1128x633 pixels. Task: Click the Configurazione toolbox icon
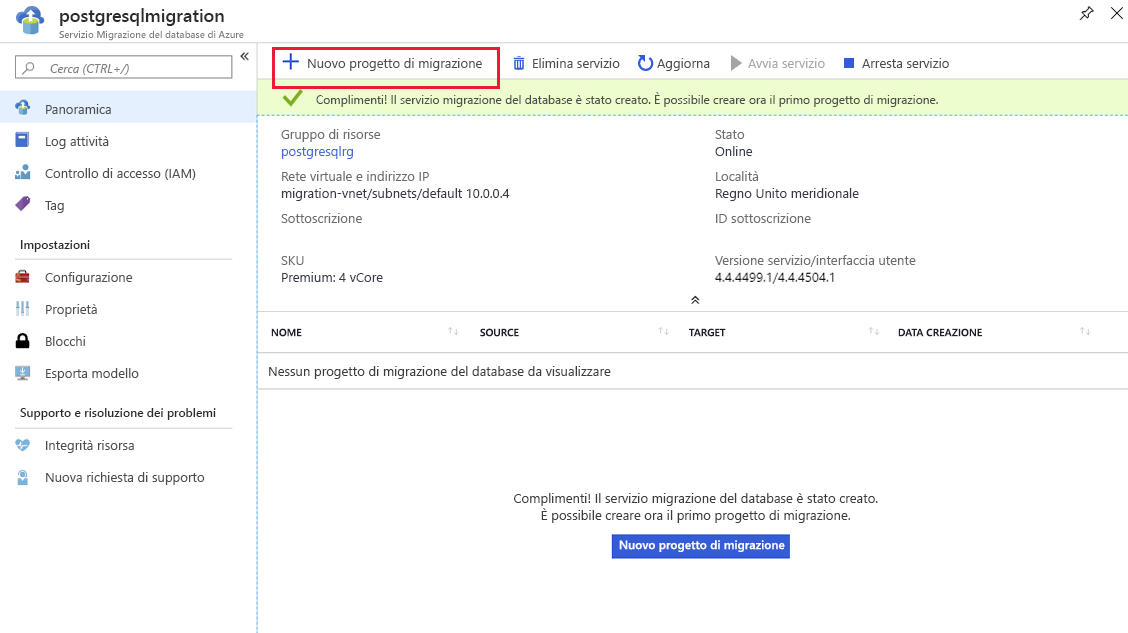[23, 277]
